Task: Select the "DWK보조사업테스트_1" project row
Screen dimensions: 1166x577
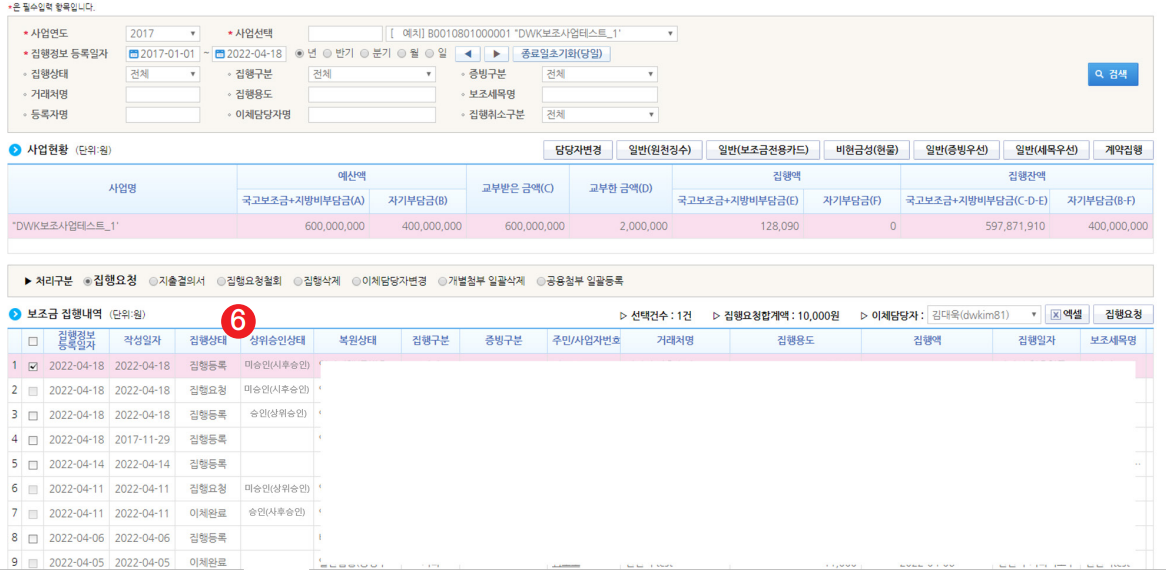Action: (x=580, y=225)
